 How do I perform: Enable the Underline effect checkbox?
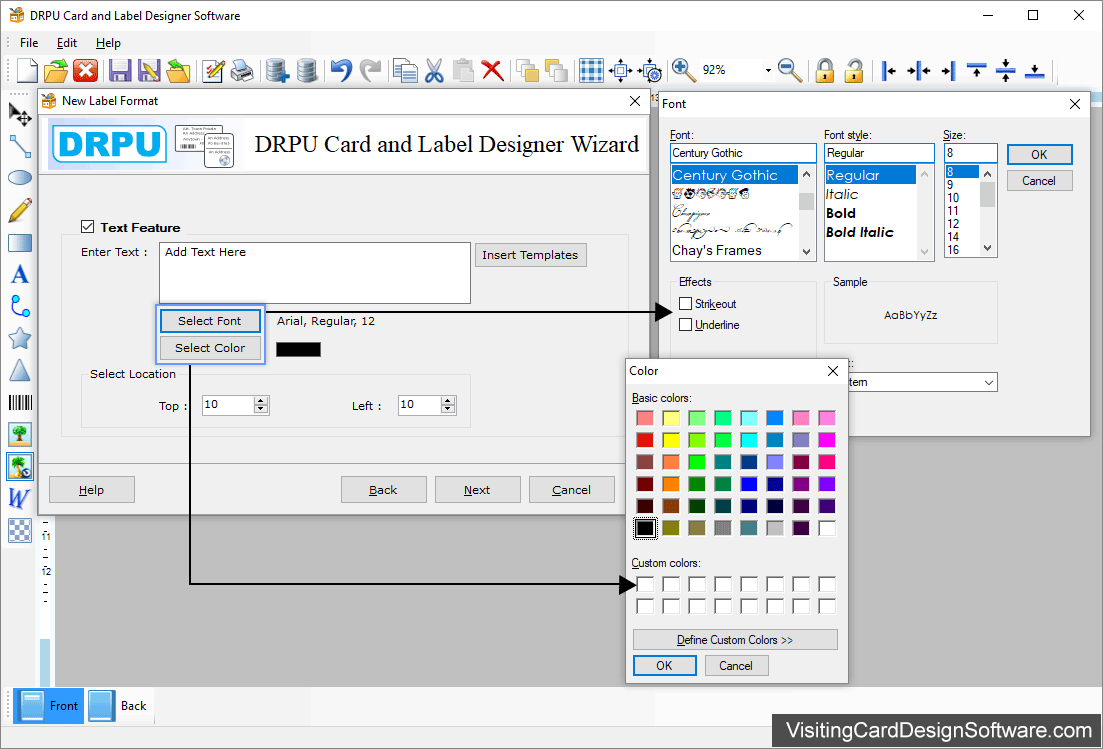coord(685,325)
